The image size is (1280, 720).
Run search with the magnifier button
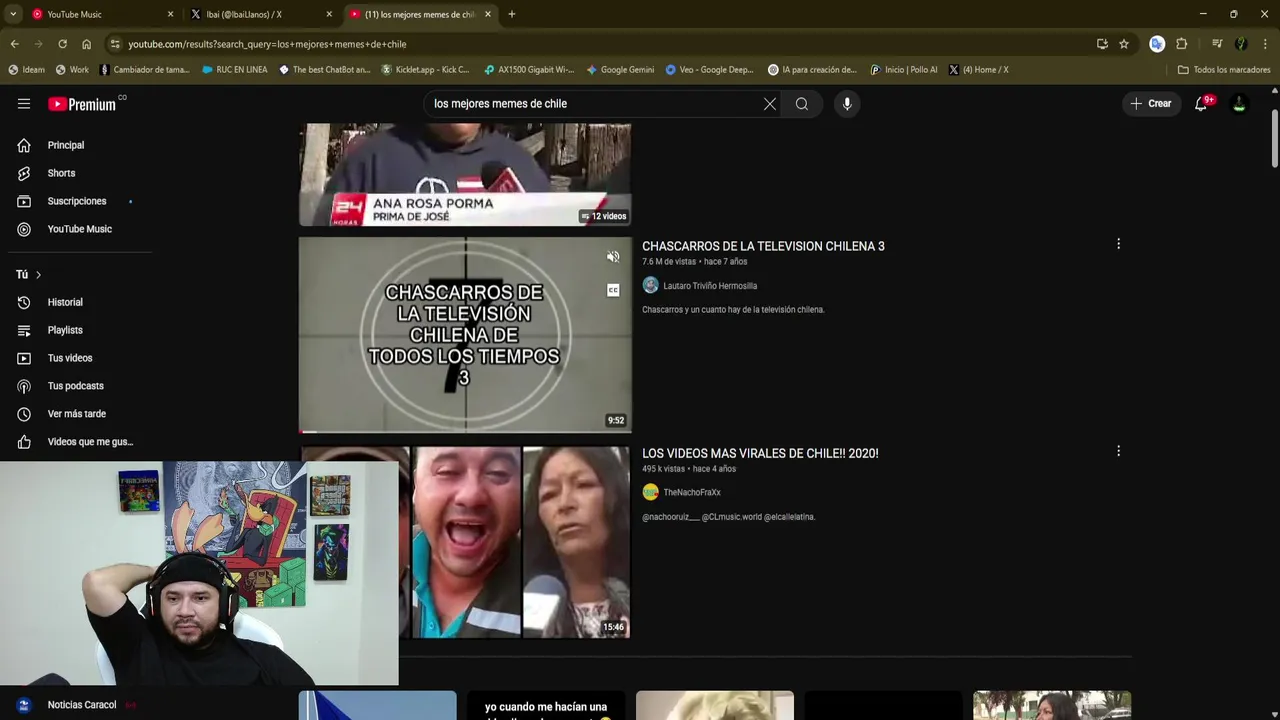(802, 104)
